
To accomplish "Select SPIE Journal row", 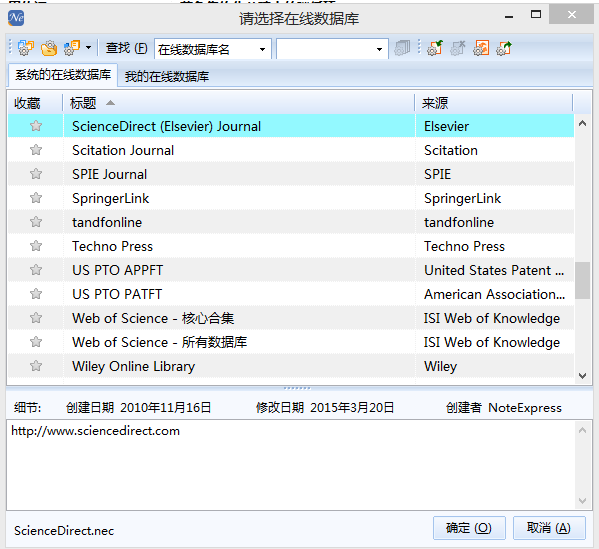I will (x=291, y=174).
